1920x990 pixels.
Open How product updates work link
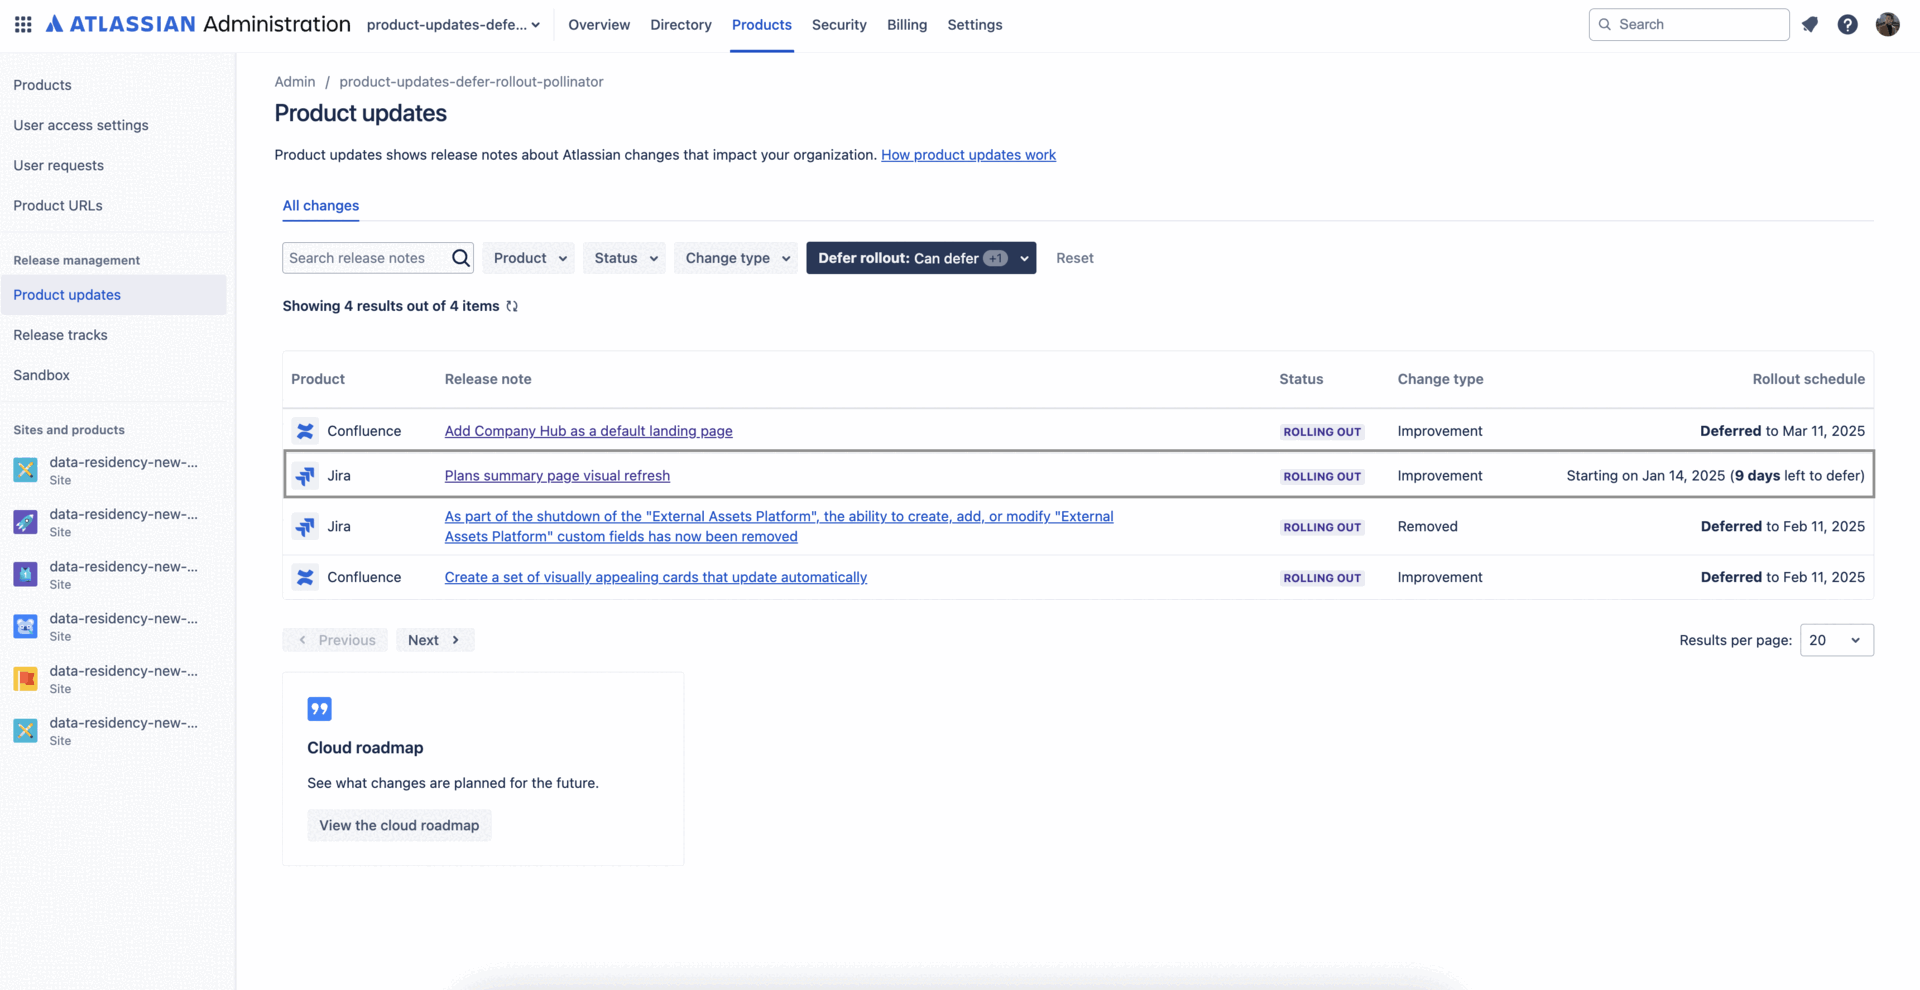(968, 155)
